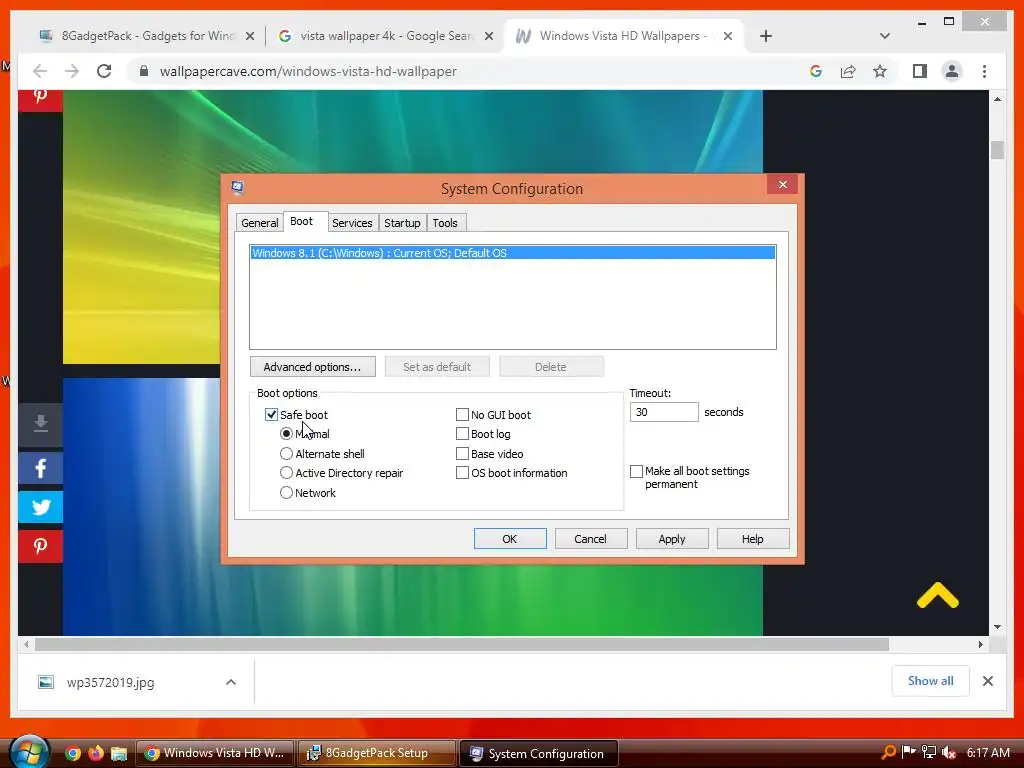The image size is (1024, 768).
Task: Enable the Base video checkbox
Action: (x=462, y=453)
